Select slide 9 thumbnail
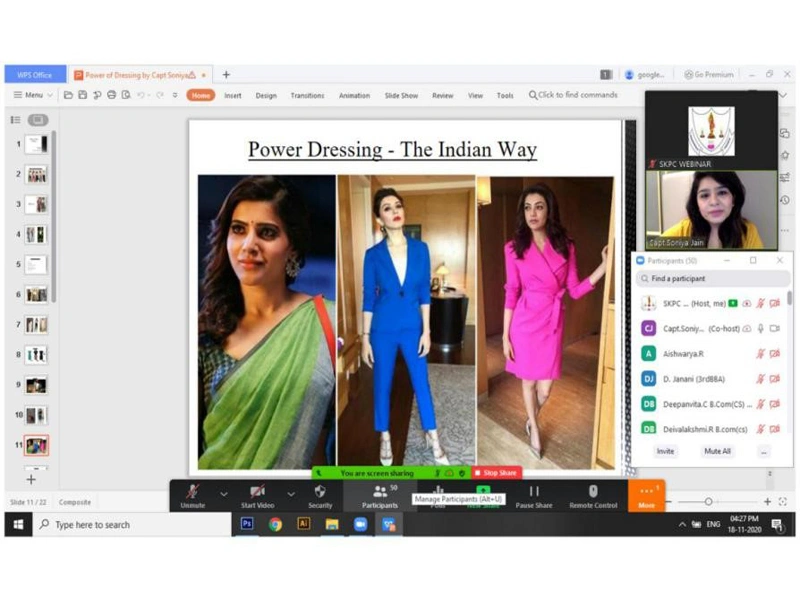The height and width of the screenshot is (600, 800). (36, 385)
